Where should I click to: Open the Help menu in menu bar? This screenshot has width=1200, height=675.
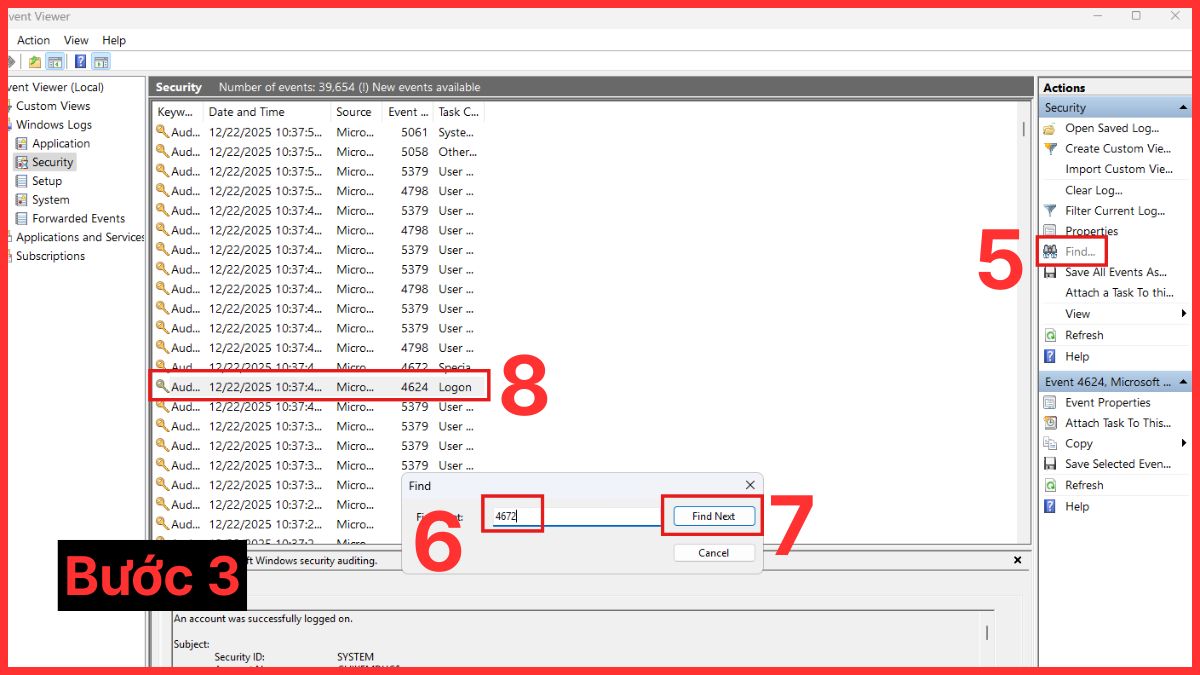pos(114,40)
